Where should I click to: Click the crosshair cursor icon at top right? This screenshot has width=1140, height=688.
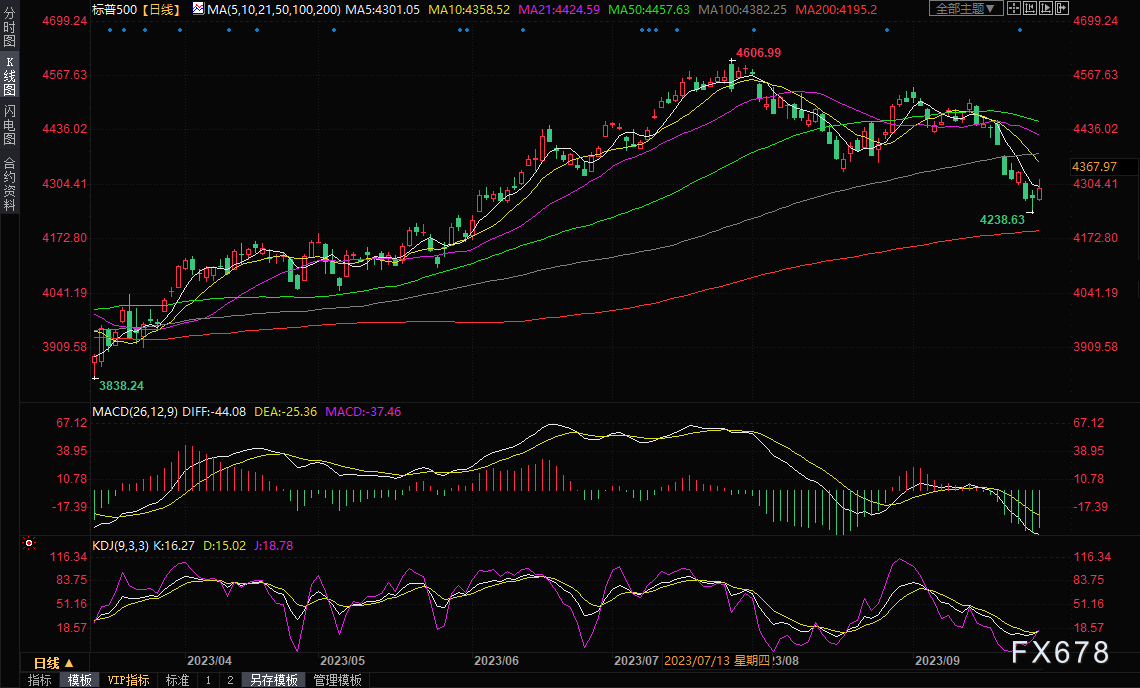(x=1014, y=8)
